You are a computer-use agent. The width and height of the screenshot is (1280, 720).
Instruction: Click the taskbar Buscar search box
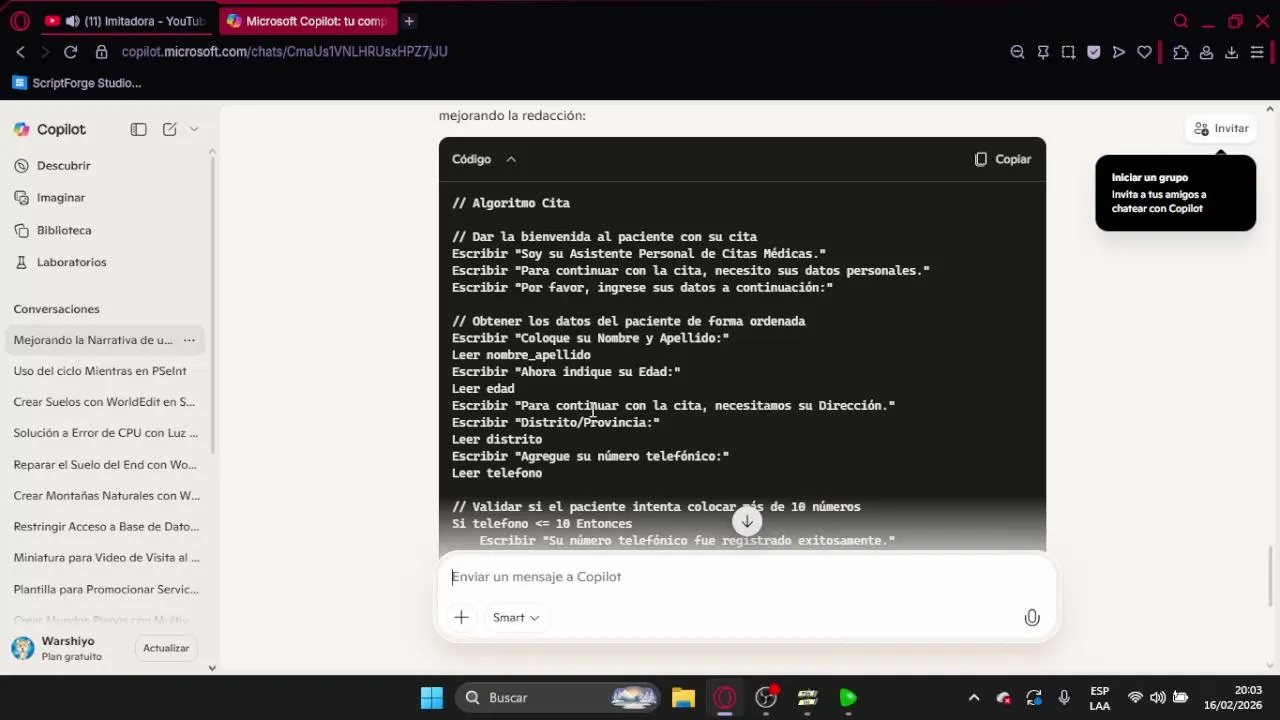[x=559, y=698]
